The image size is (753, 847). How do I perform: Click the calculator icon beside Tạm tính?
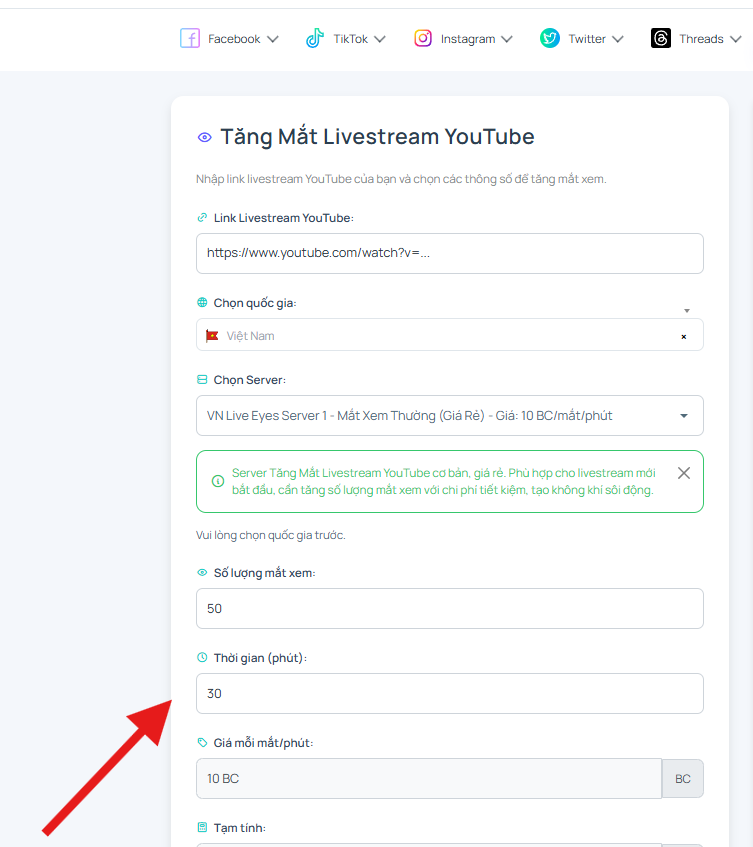click(202, 828)
